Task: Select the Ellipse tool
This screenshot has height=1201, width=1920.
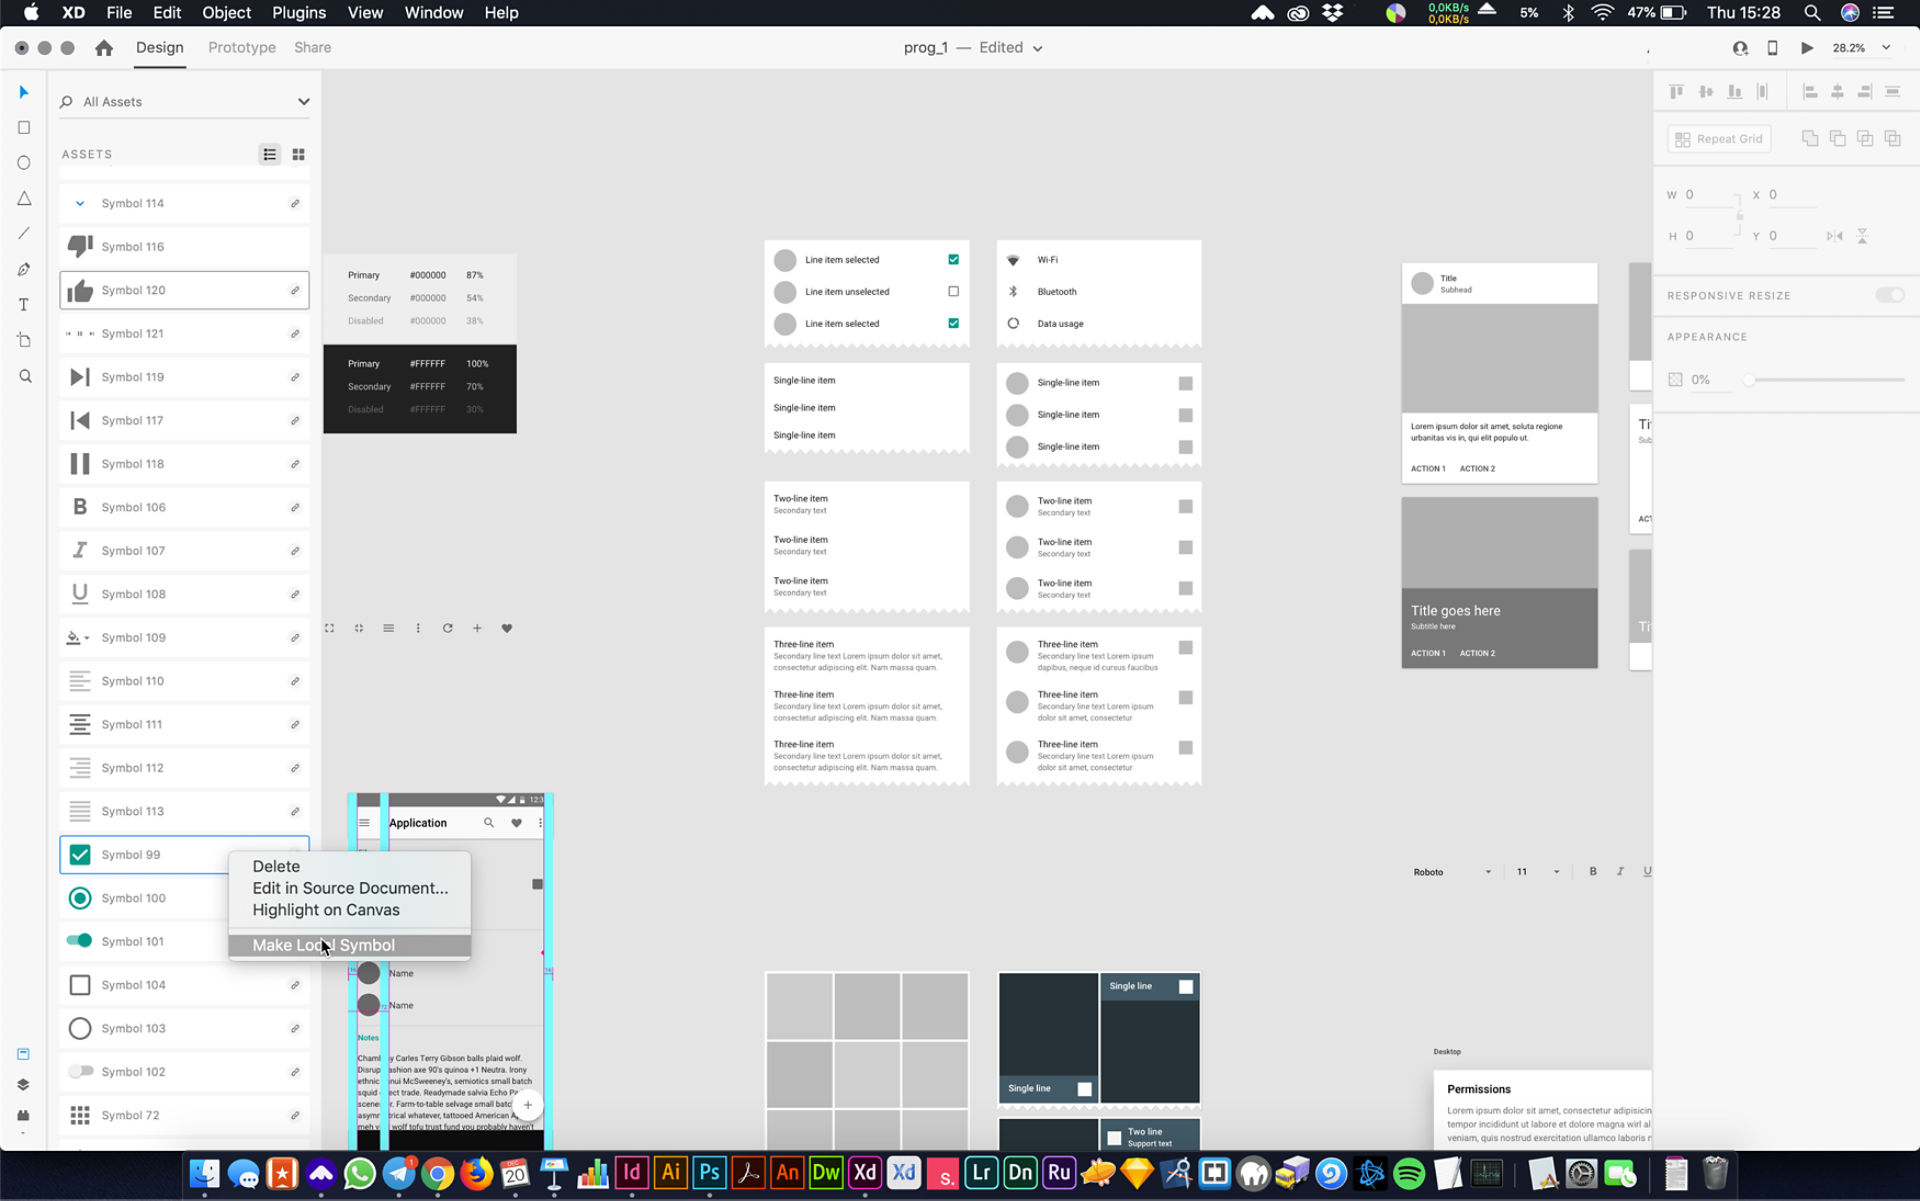Action: (x=23, y=162)
